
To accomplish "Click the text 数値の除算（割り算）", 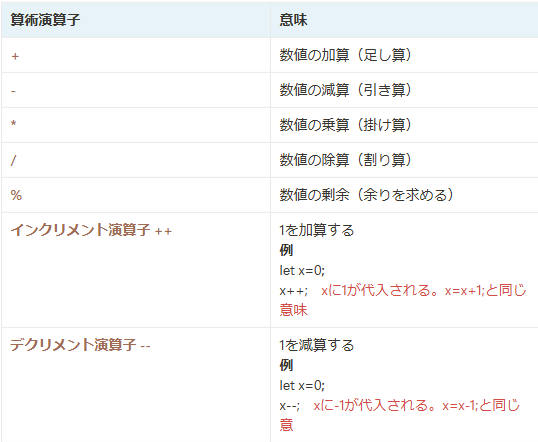I will pos(346,160).
